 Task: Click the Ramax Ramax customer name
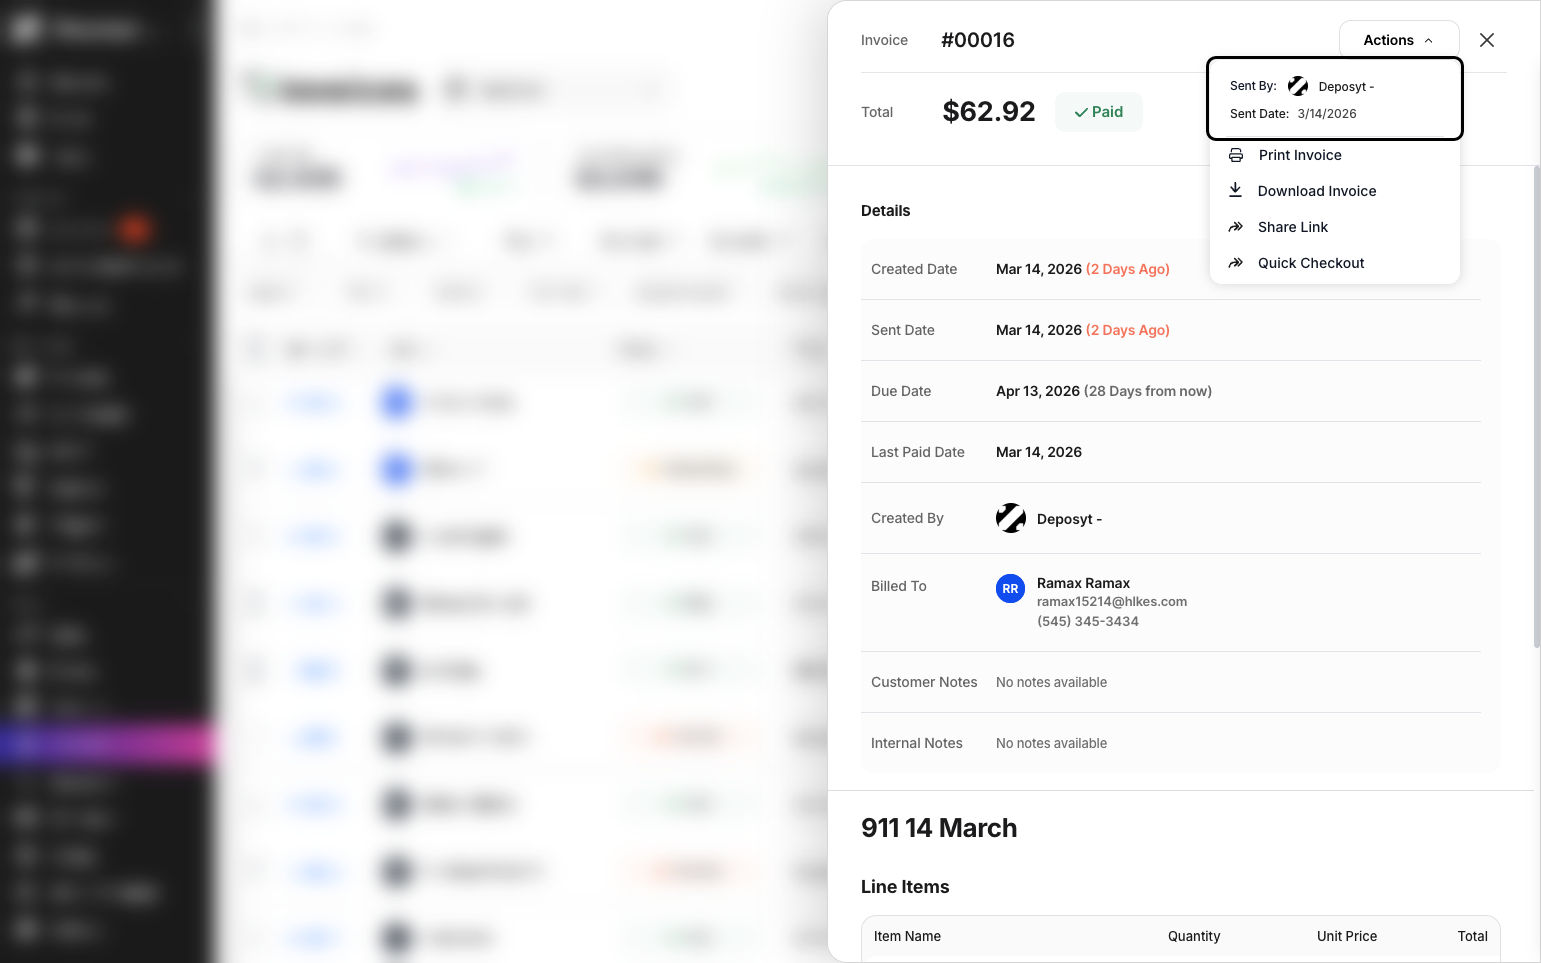[1083, 583]
